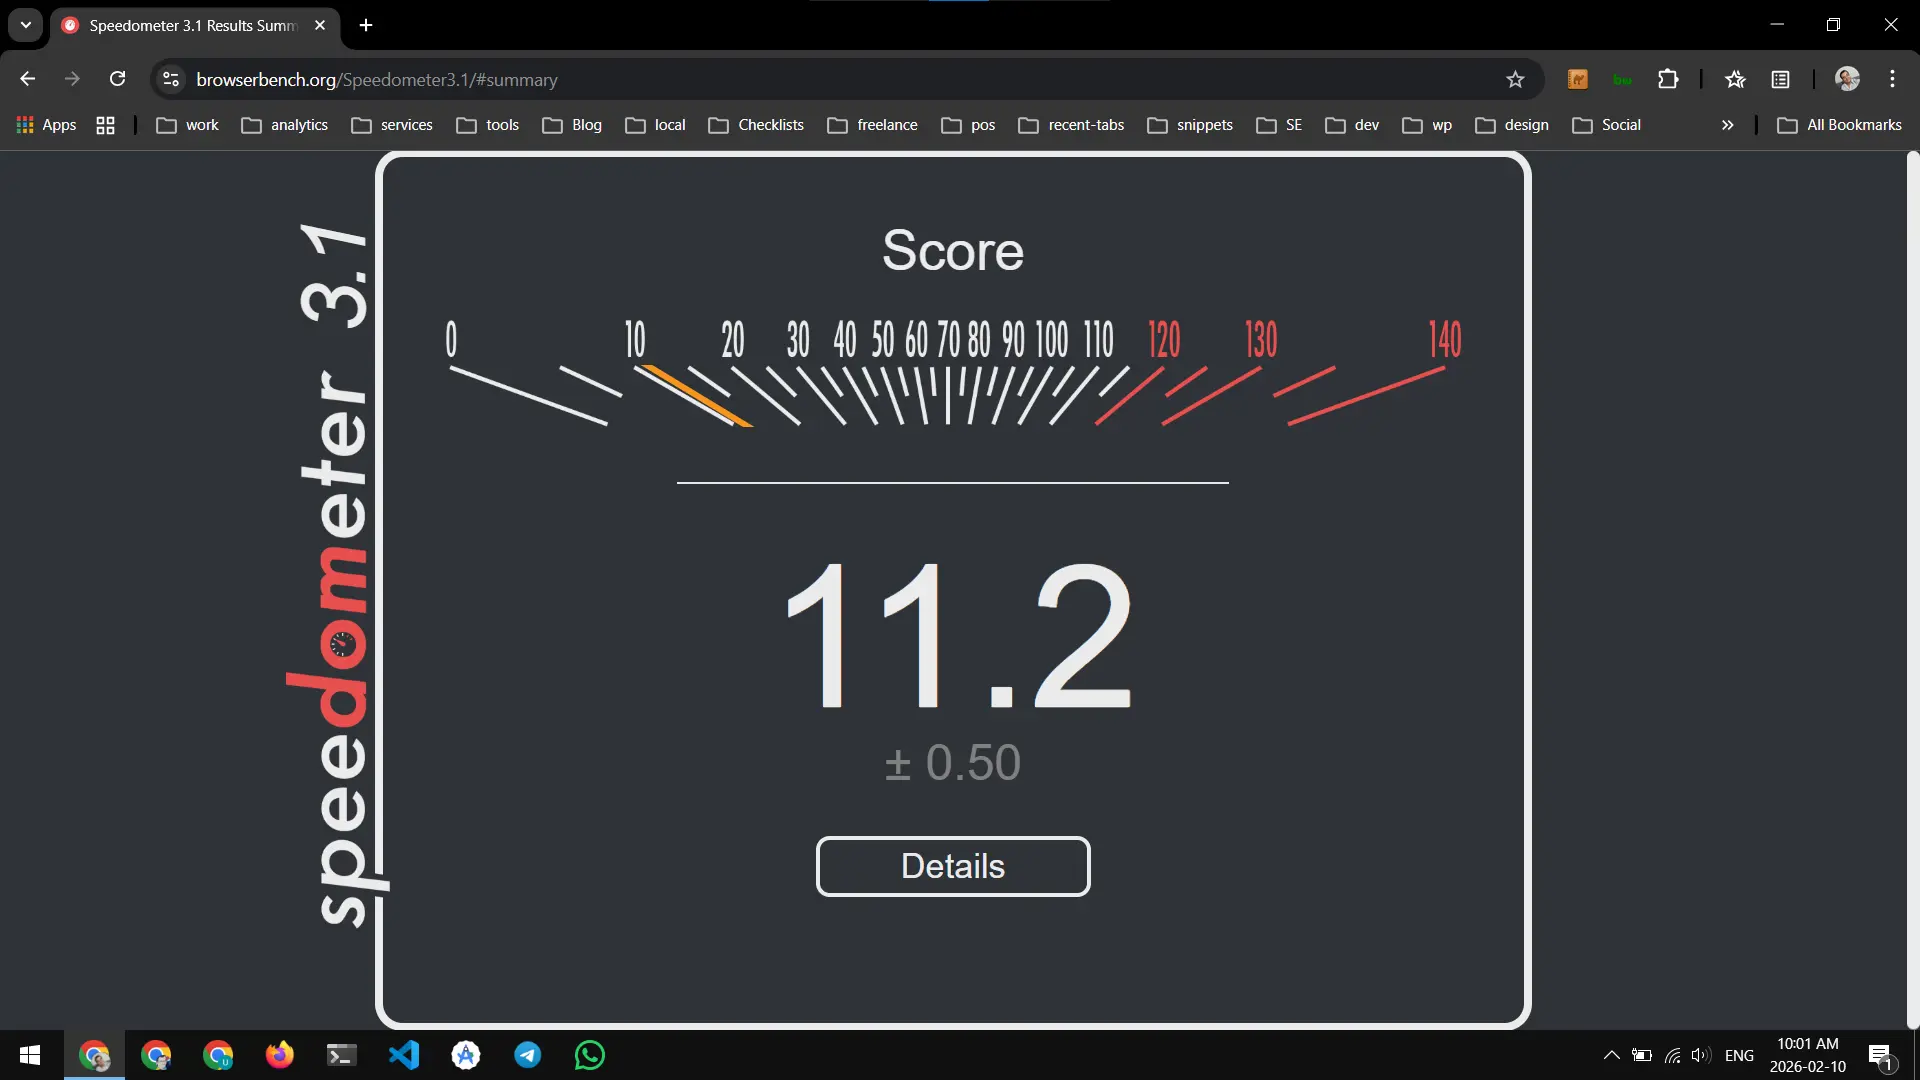
Task: Expand the hidden bookmarks chevron
Action: click(x=1727, y=125)
